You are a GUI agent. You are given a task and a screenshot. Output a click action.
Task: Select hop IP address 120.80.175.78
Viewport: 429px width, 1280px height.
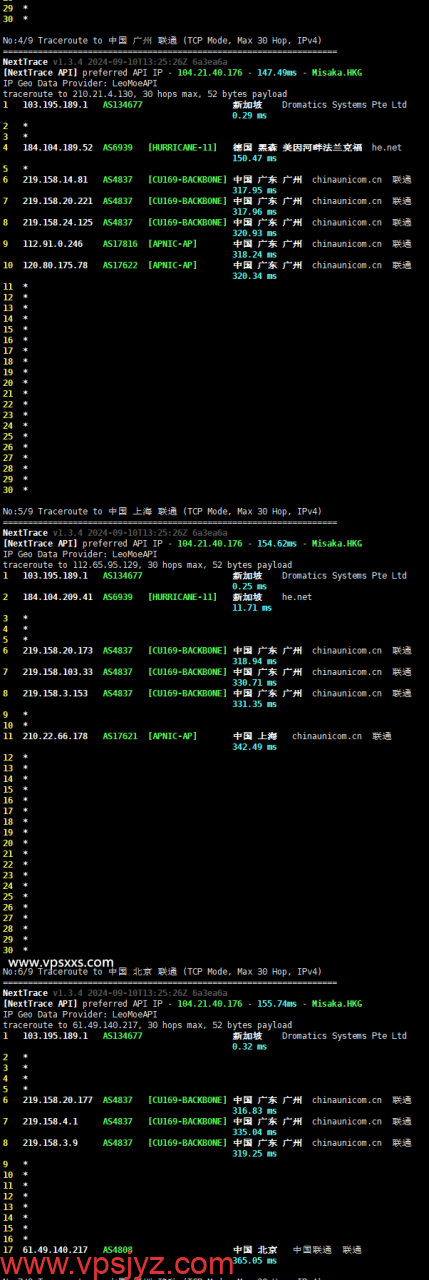[x=55, y=265]
